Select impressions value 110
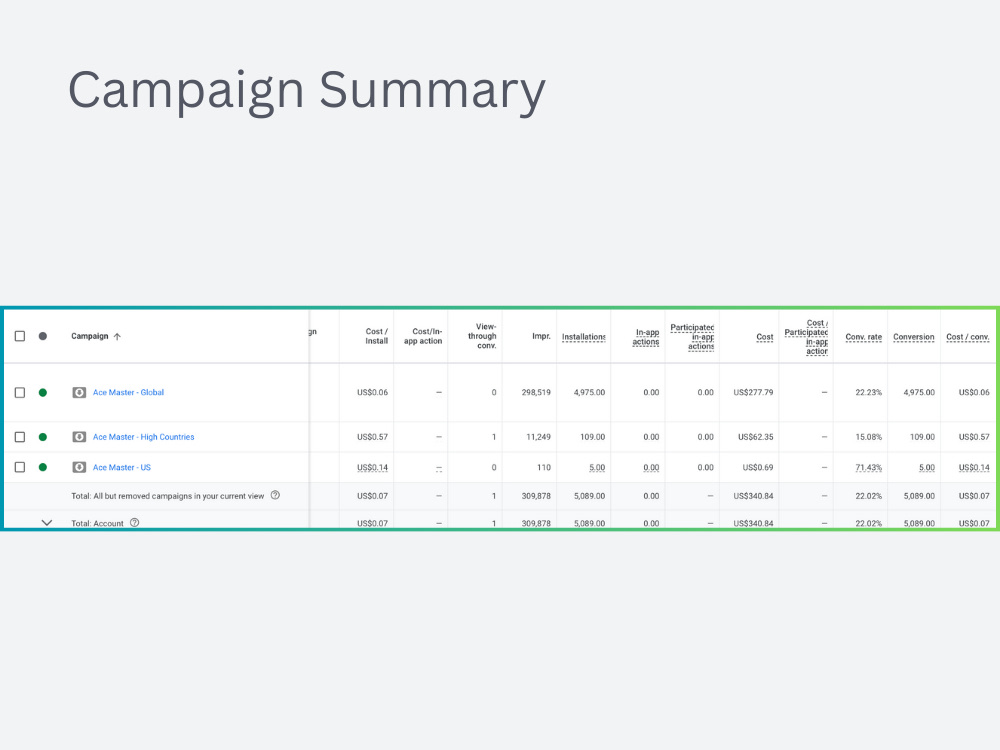This screenshot has width=1000, height=750. (543, 467)
